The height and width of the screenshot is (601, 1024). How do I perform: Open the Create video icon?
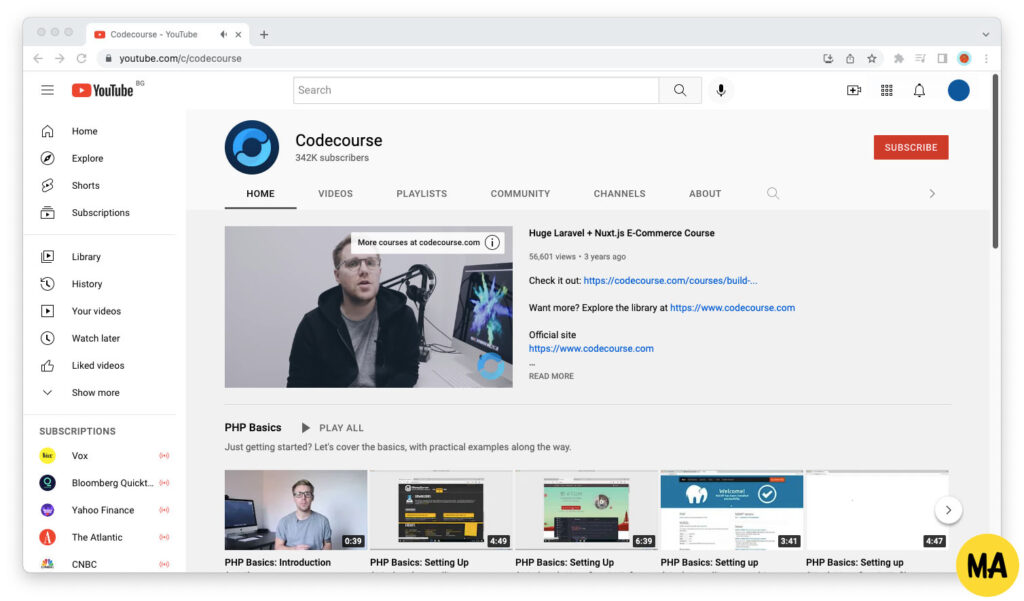854,90
